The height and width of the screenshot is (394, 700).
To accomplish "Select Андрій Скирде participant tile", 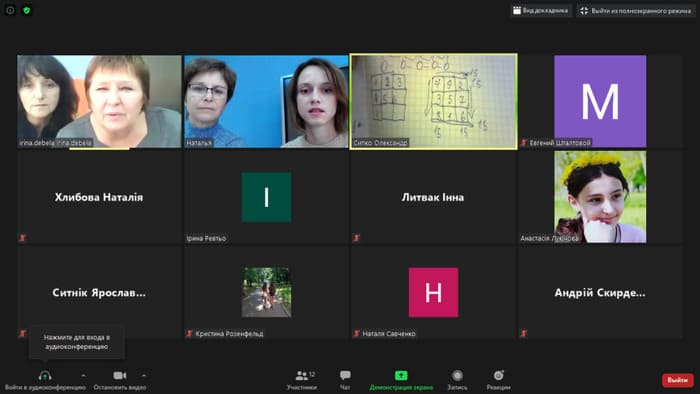I will (x=600, y=292).
